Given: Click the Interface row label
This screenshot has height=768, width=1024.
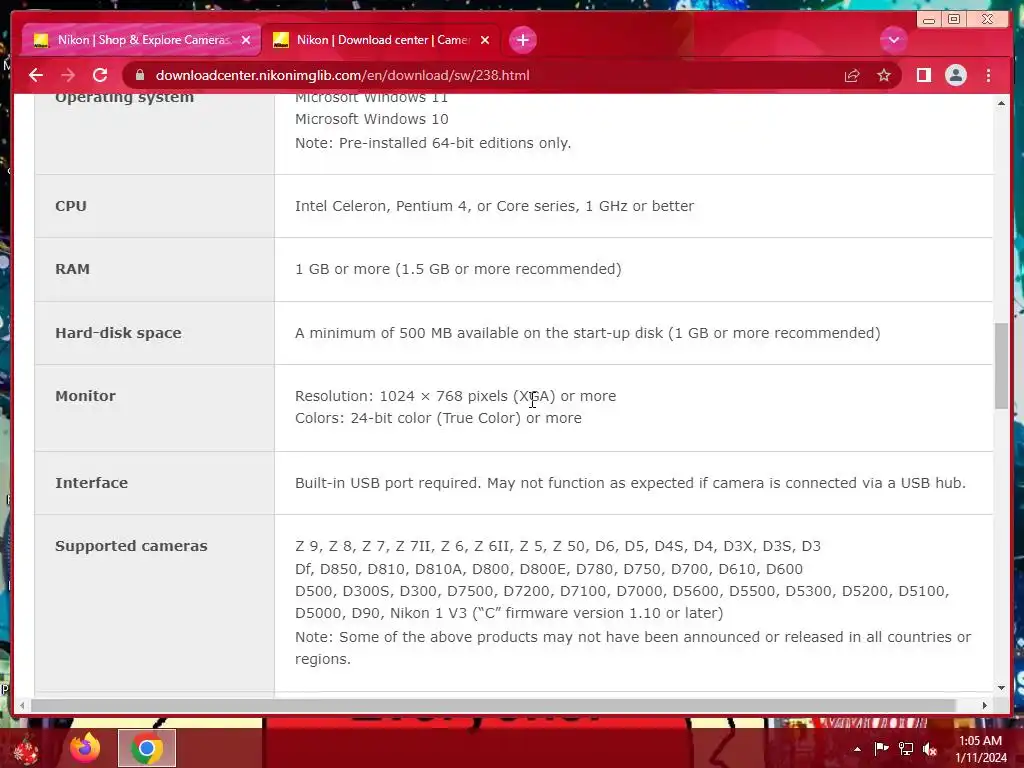Looking at the screenshot, I should [91, 483].
